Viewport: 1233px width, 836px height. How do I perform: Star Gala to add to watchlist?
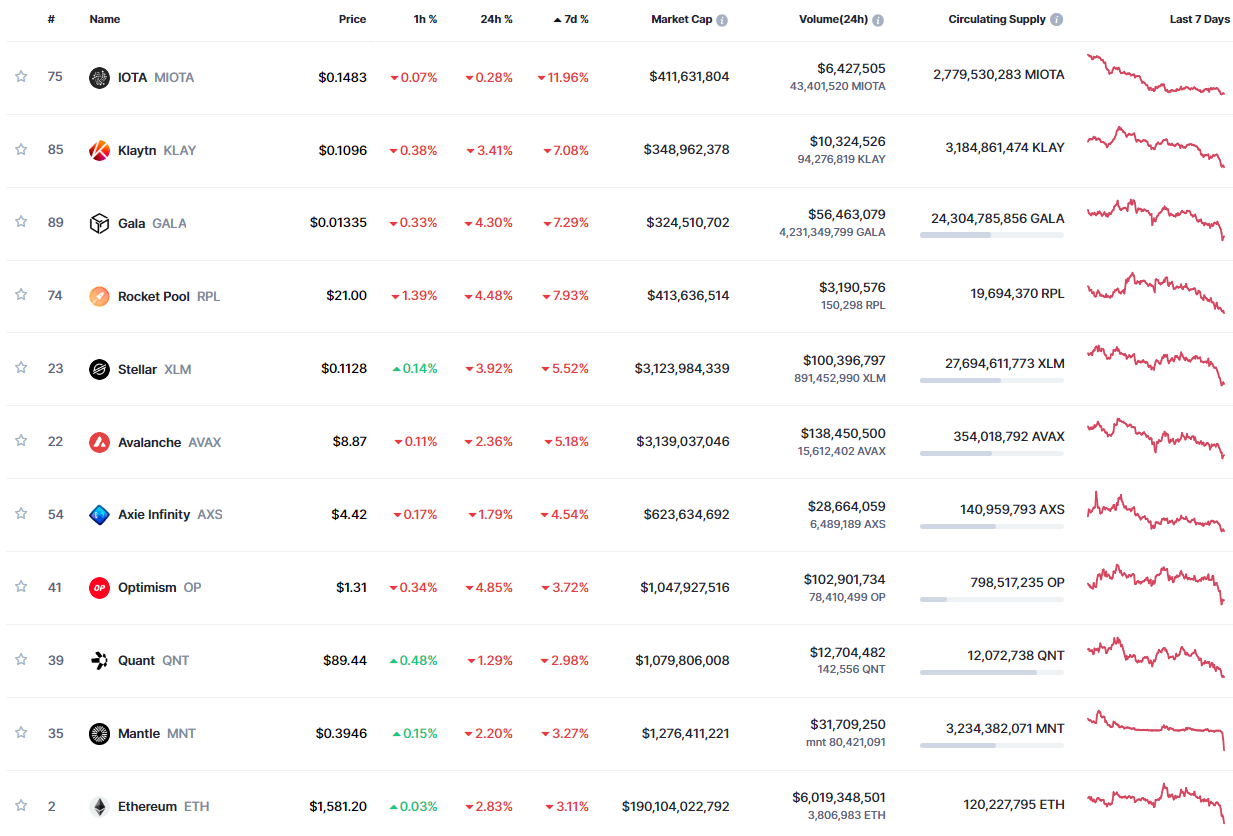point(21,222)
